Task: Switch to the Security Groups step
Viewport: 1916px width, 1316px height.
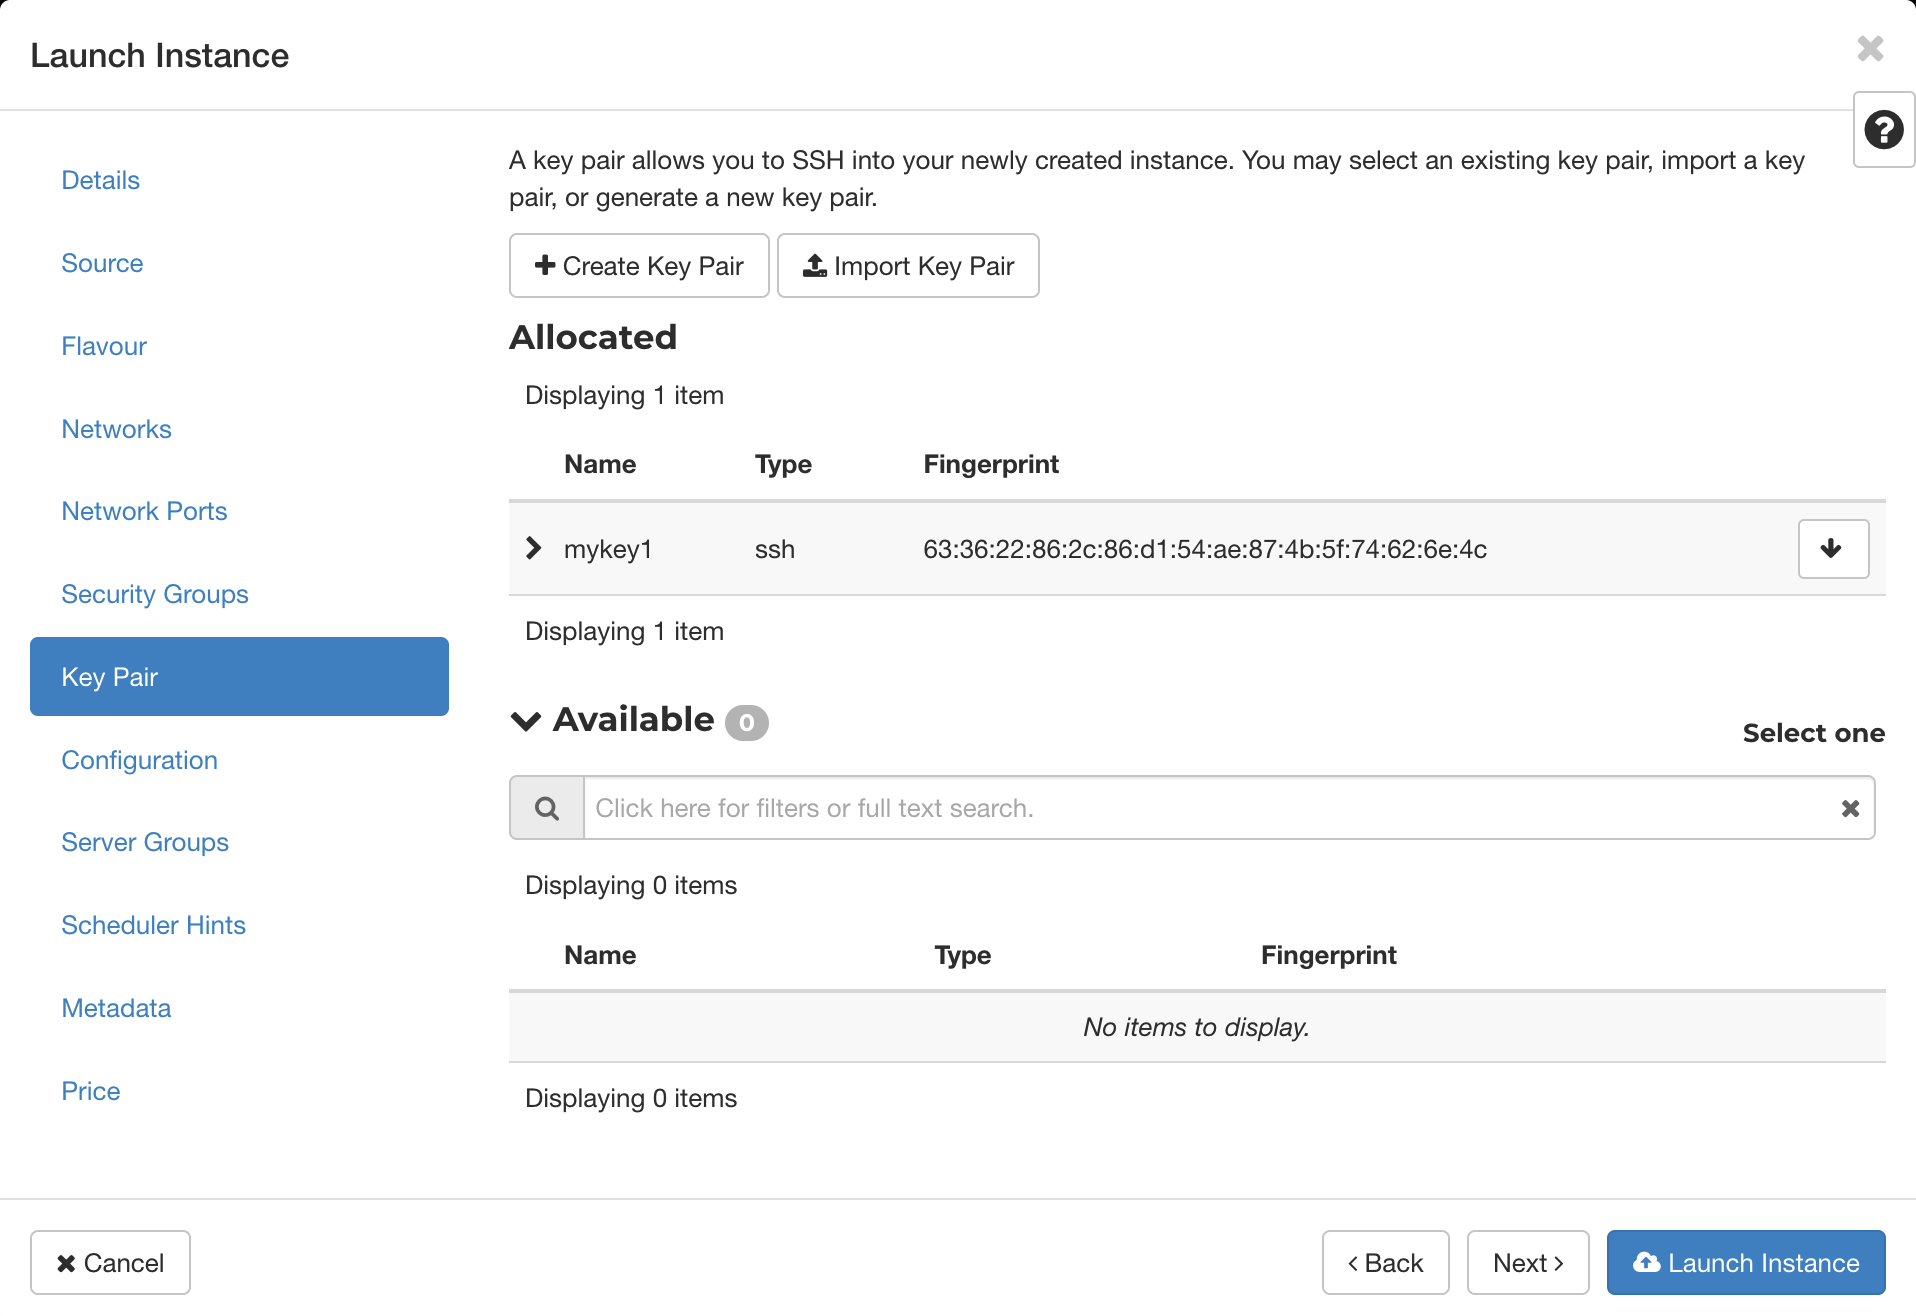Action: pyautogui.click(x=155, y=593)
